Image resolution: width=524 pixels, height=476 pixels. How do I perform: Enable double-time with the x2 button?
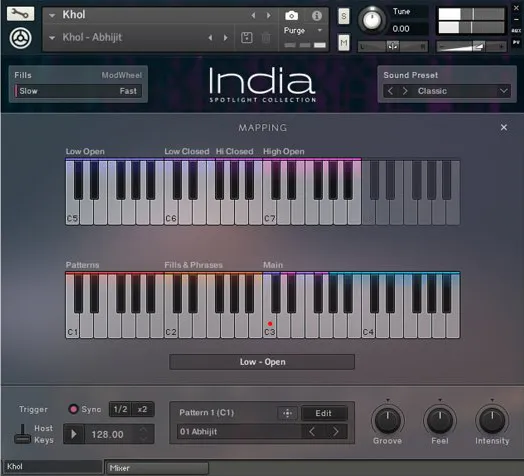tap(142, 409)
